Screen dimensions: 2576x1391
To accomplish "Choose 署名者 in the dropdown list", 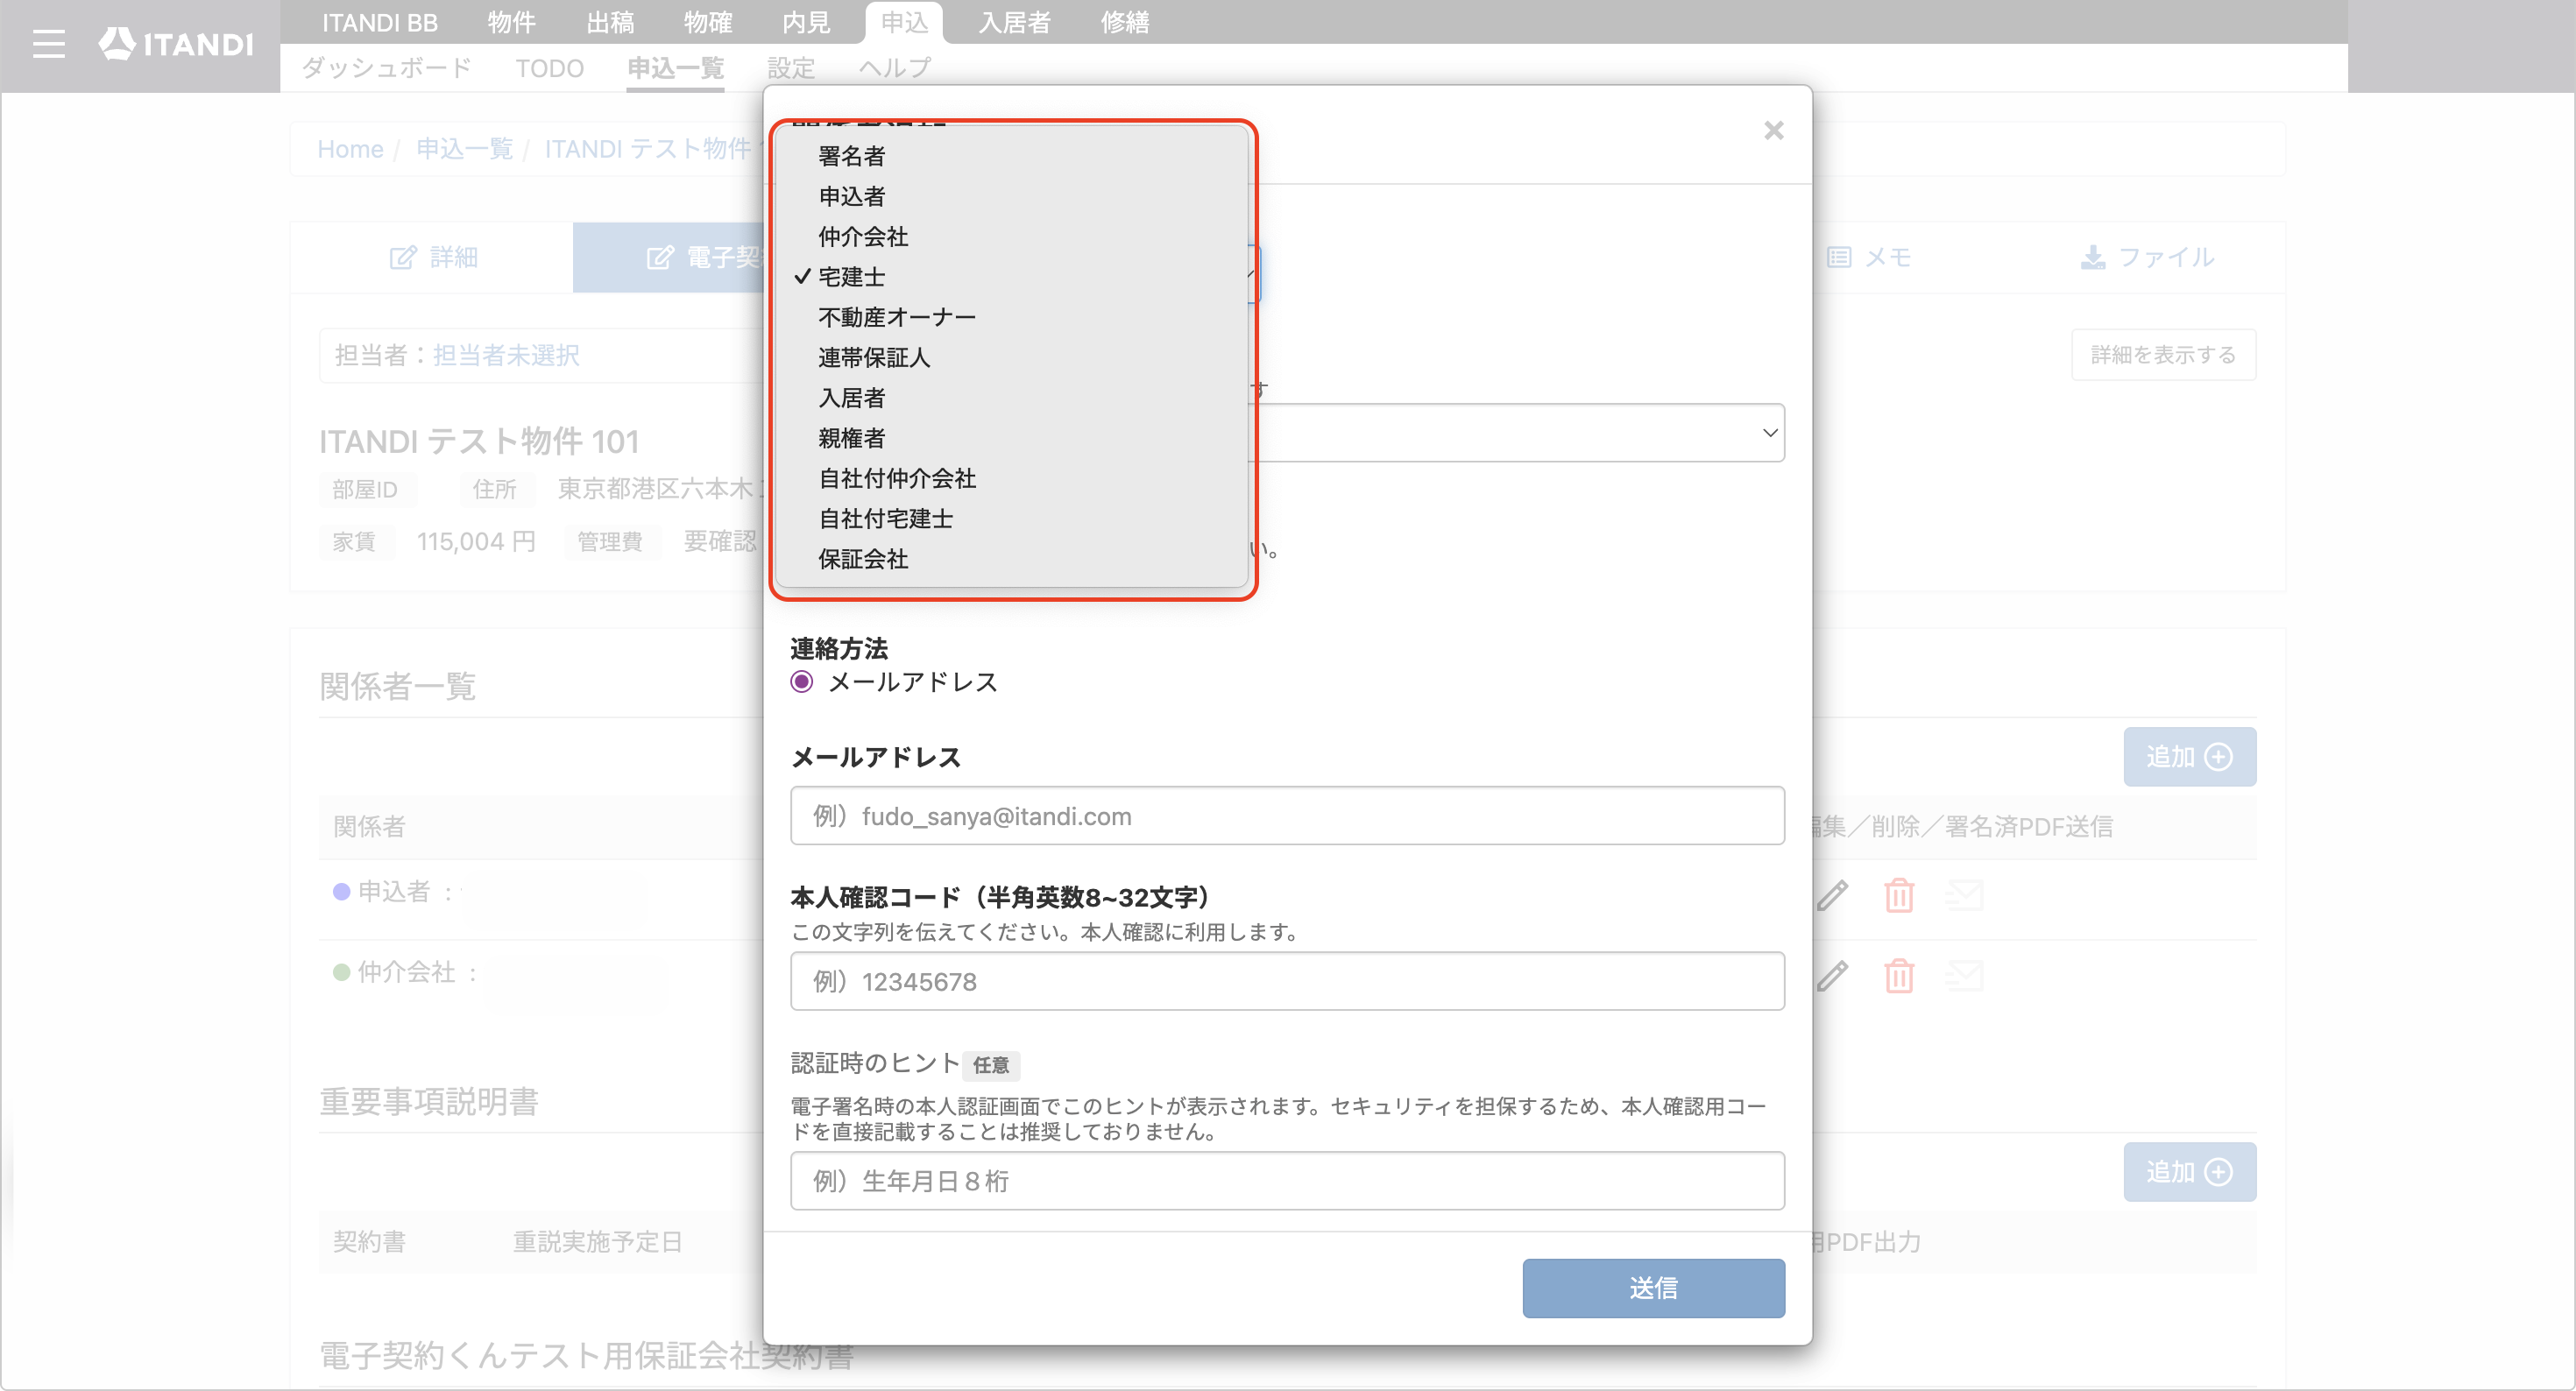I will pyautogui.click(x=1012, y=156).
